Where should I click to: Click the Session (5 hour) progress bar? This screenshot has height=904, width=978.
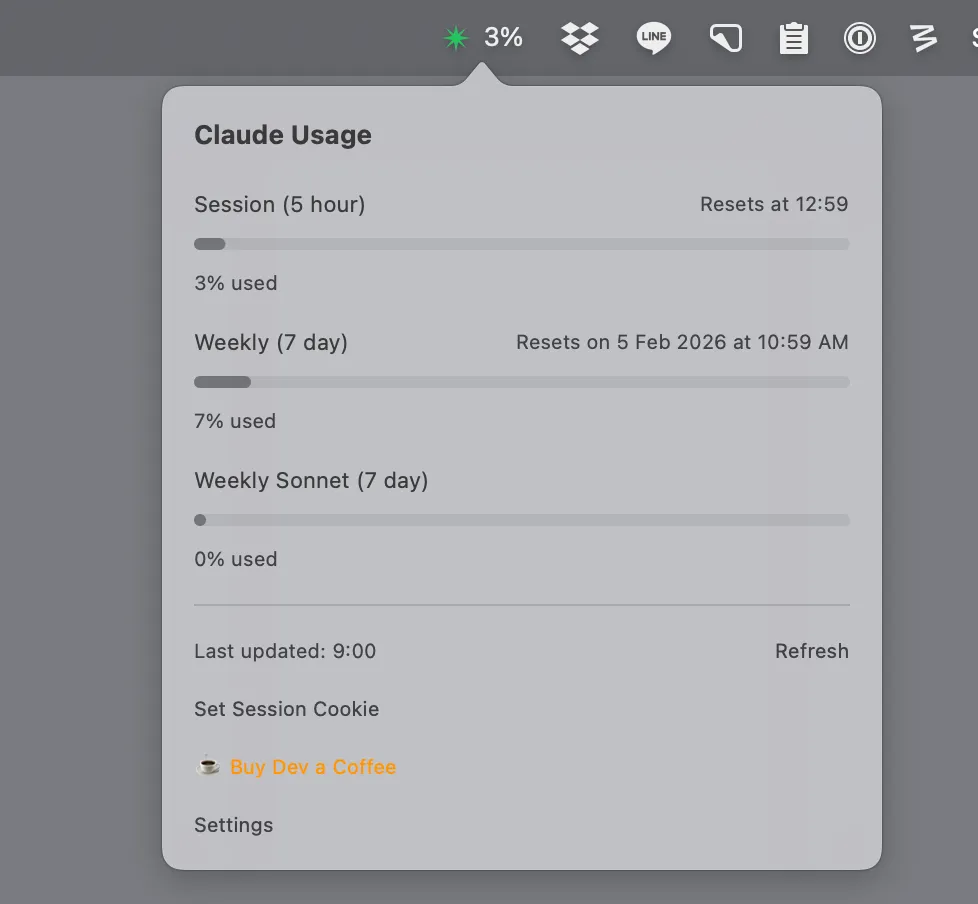pyautogui.click(x=521, y=244)
